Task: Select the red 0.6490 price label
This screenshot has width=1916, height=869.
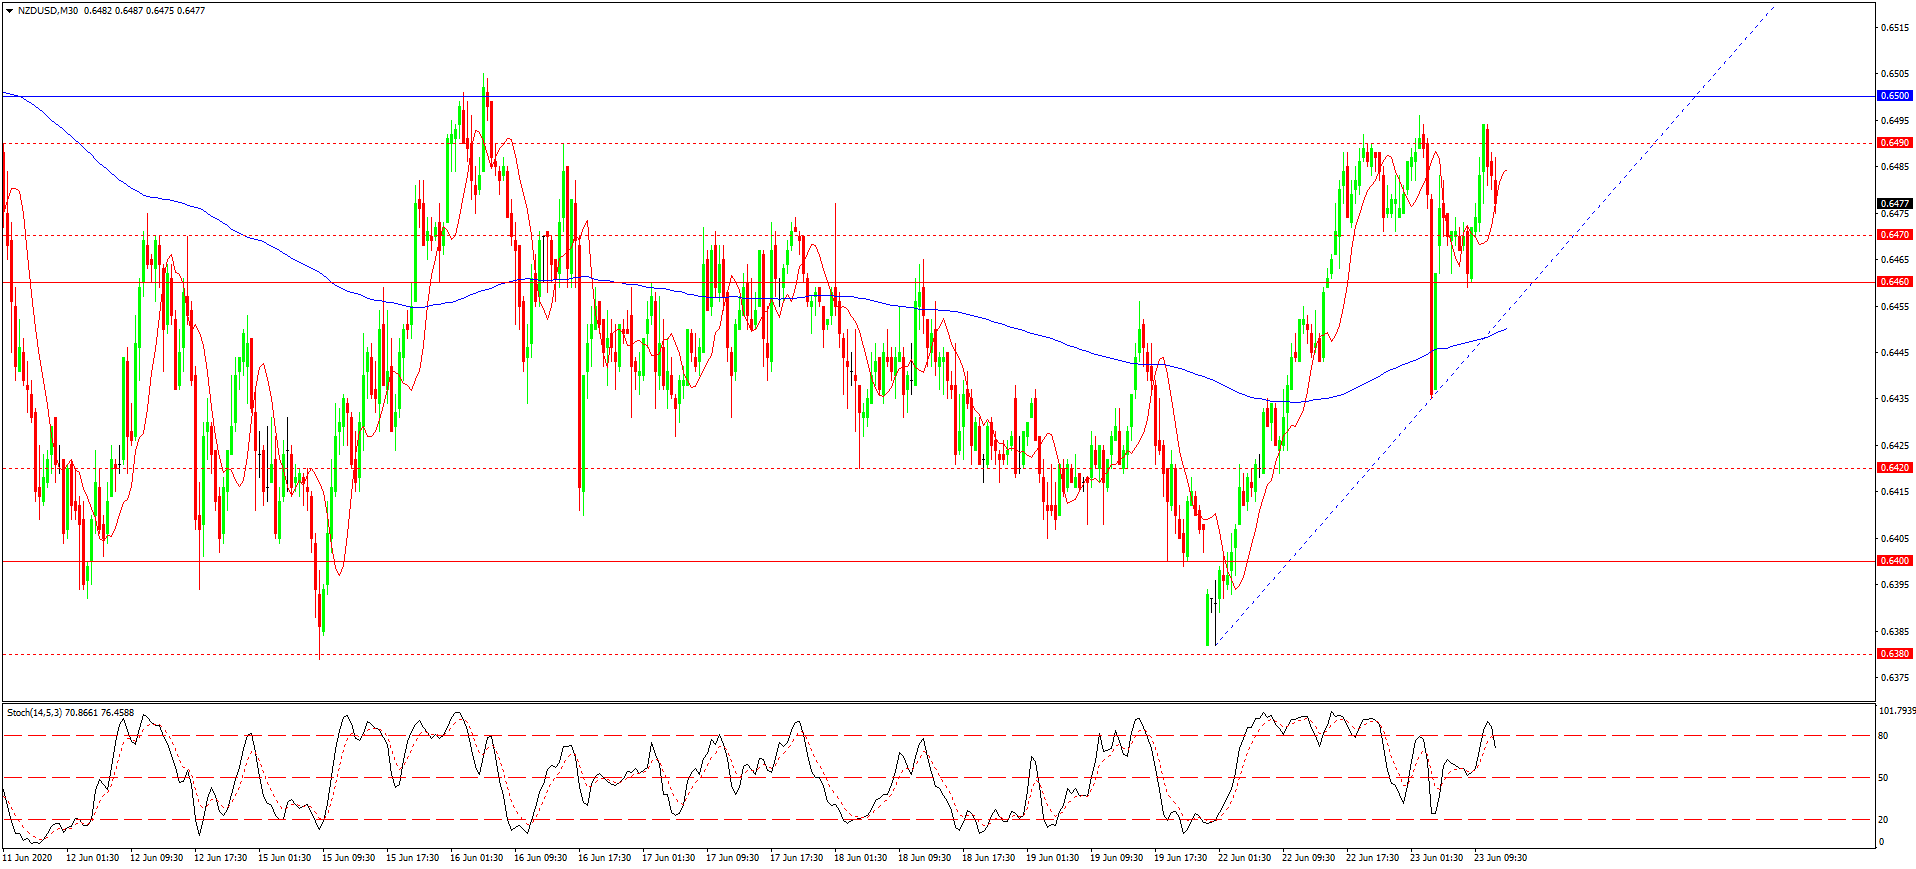Action: point(1895,143)
